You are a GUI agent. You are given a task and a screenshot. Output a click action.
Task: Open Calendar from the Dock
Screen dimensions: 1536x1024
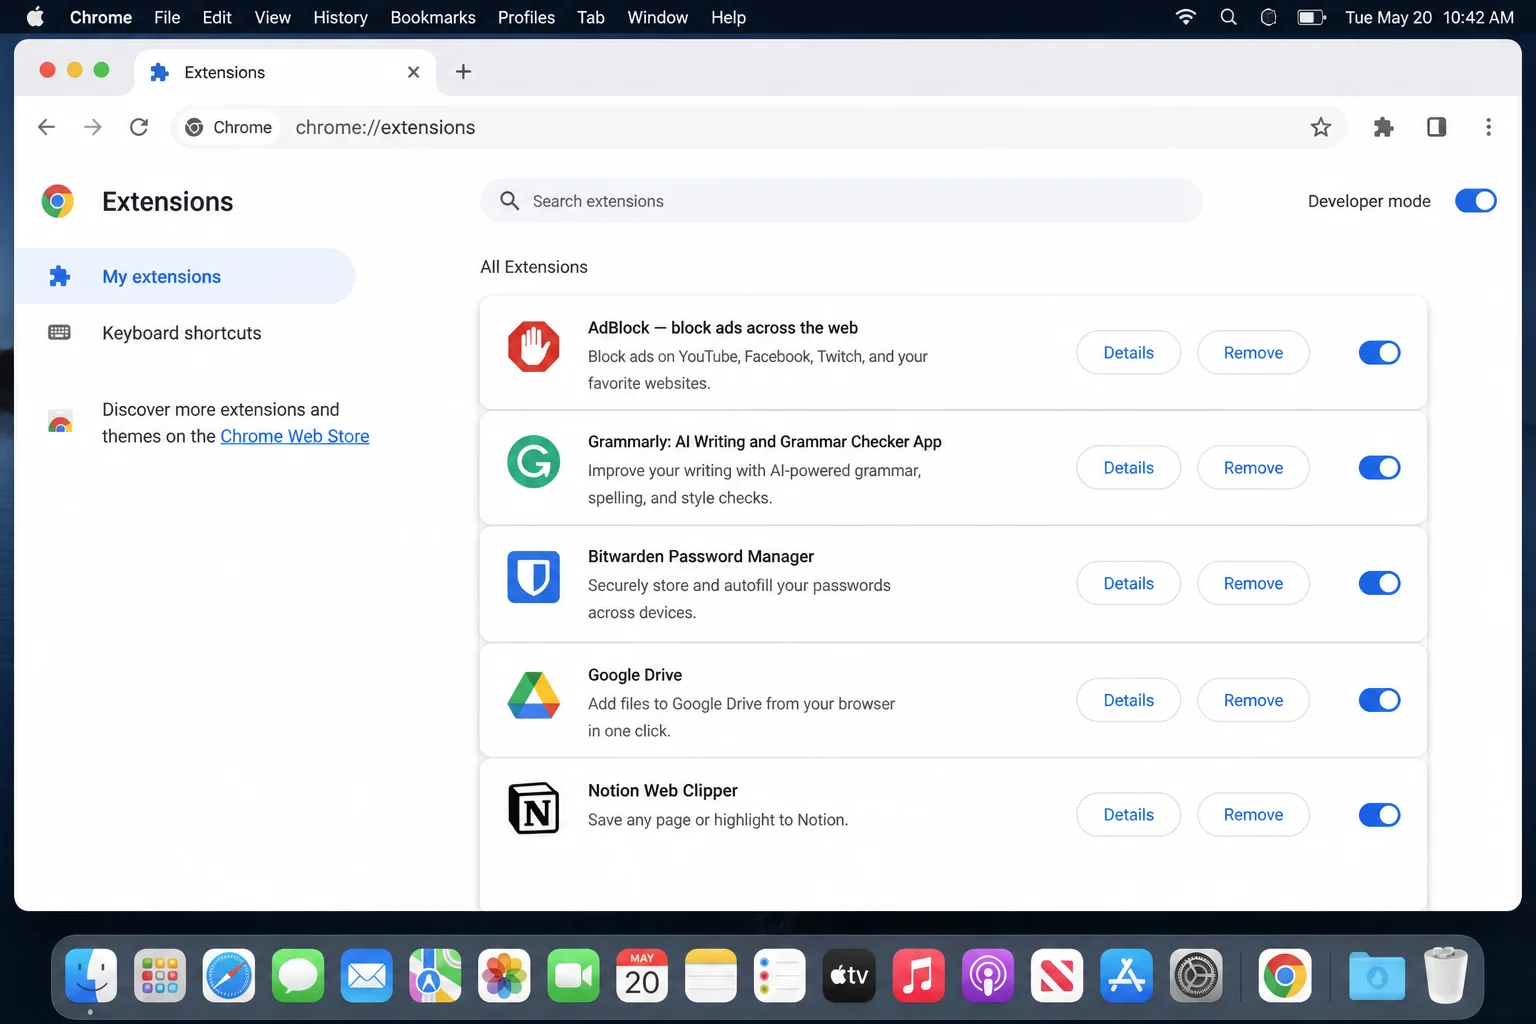642,976
